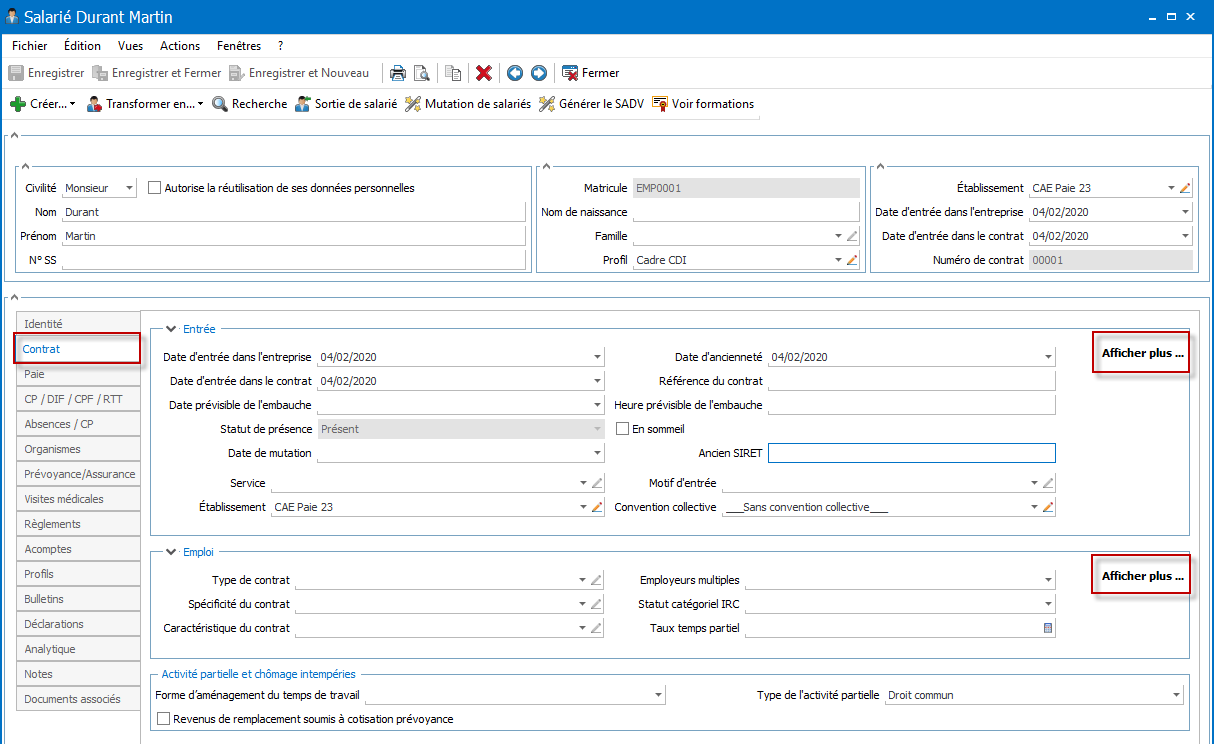This screenshot has height=744, width=1214.
Task: Click the pencil icon beside Spécificité du contrat
Action: pyautogui.click(x=597, y=604)
